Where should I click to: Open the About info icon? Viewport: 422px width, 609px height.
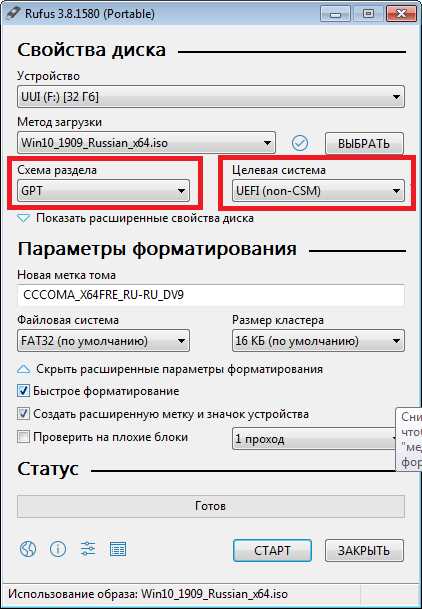58,549
